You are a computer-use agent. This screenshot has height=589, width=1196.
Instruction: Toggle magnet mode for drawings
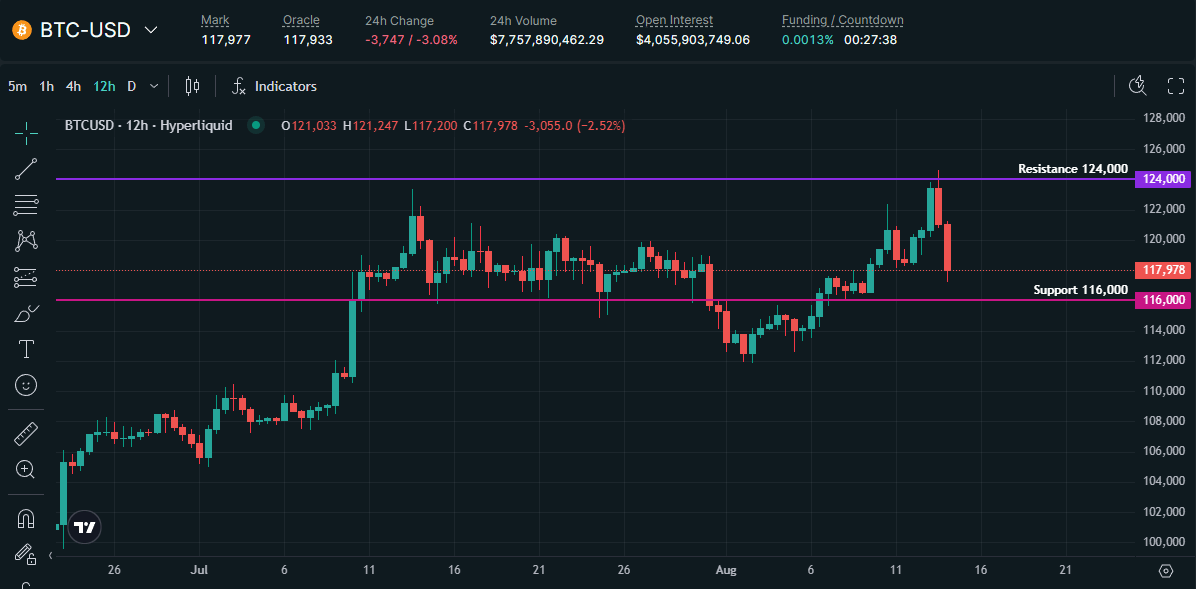coord(26,518)
